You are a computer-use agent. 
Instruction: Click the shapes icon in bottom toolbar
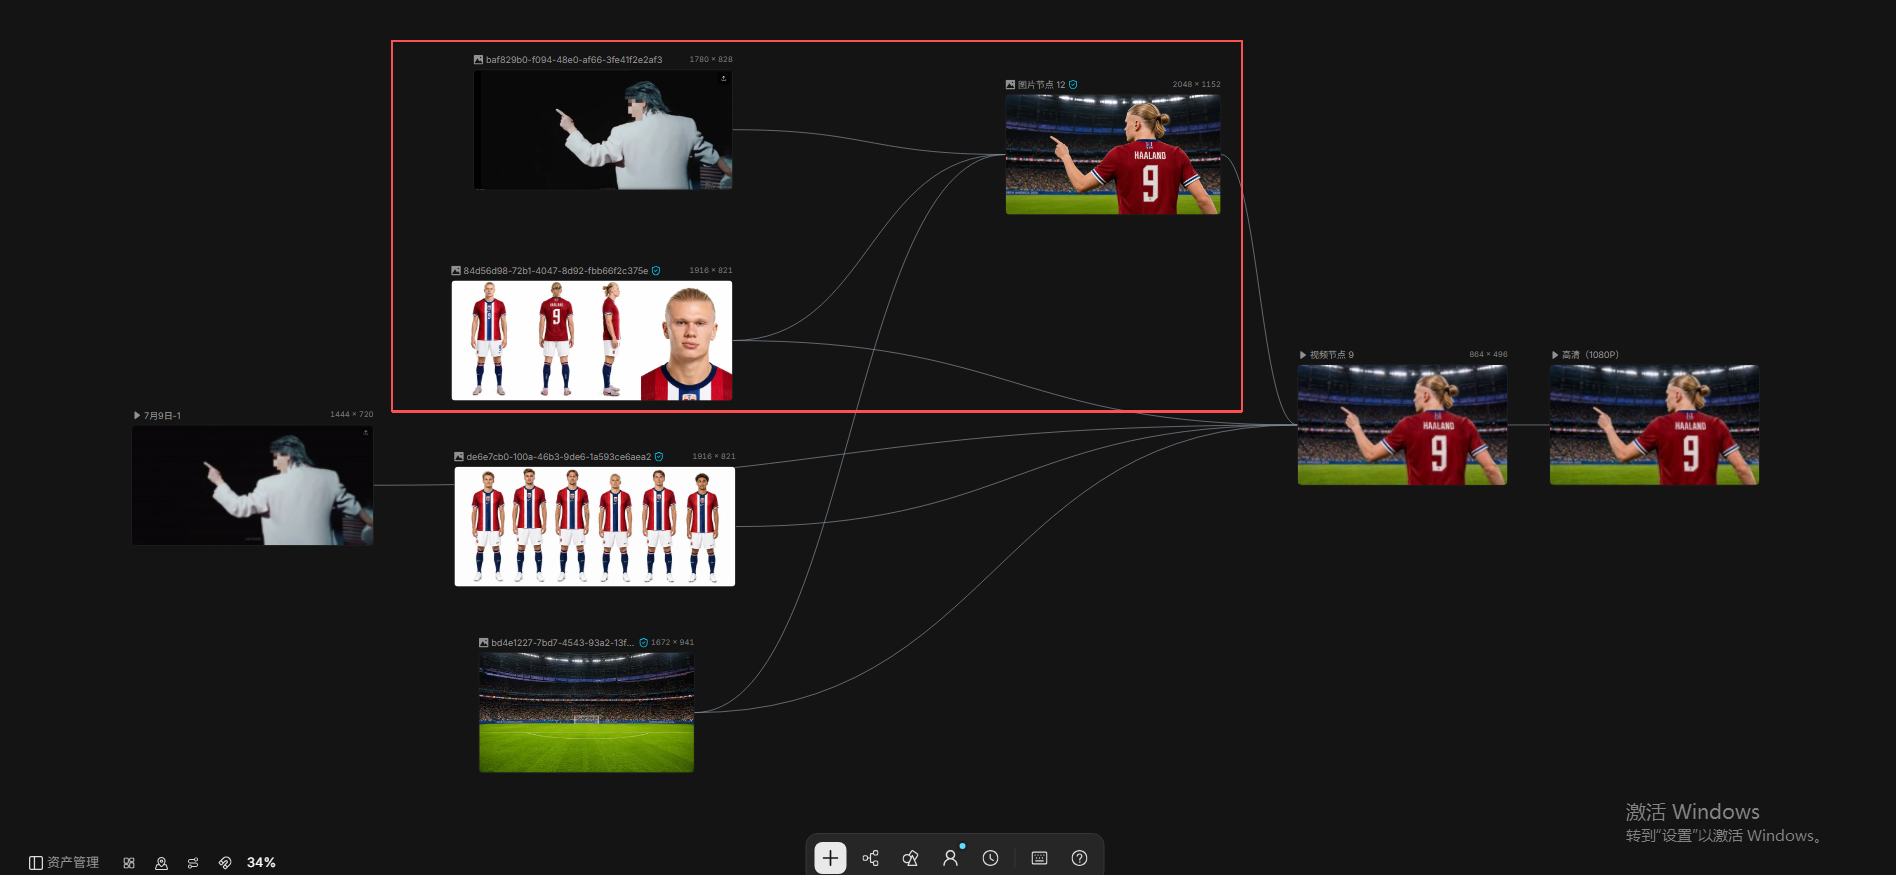tap(910, 858)
